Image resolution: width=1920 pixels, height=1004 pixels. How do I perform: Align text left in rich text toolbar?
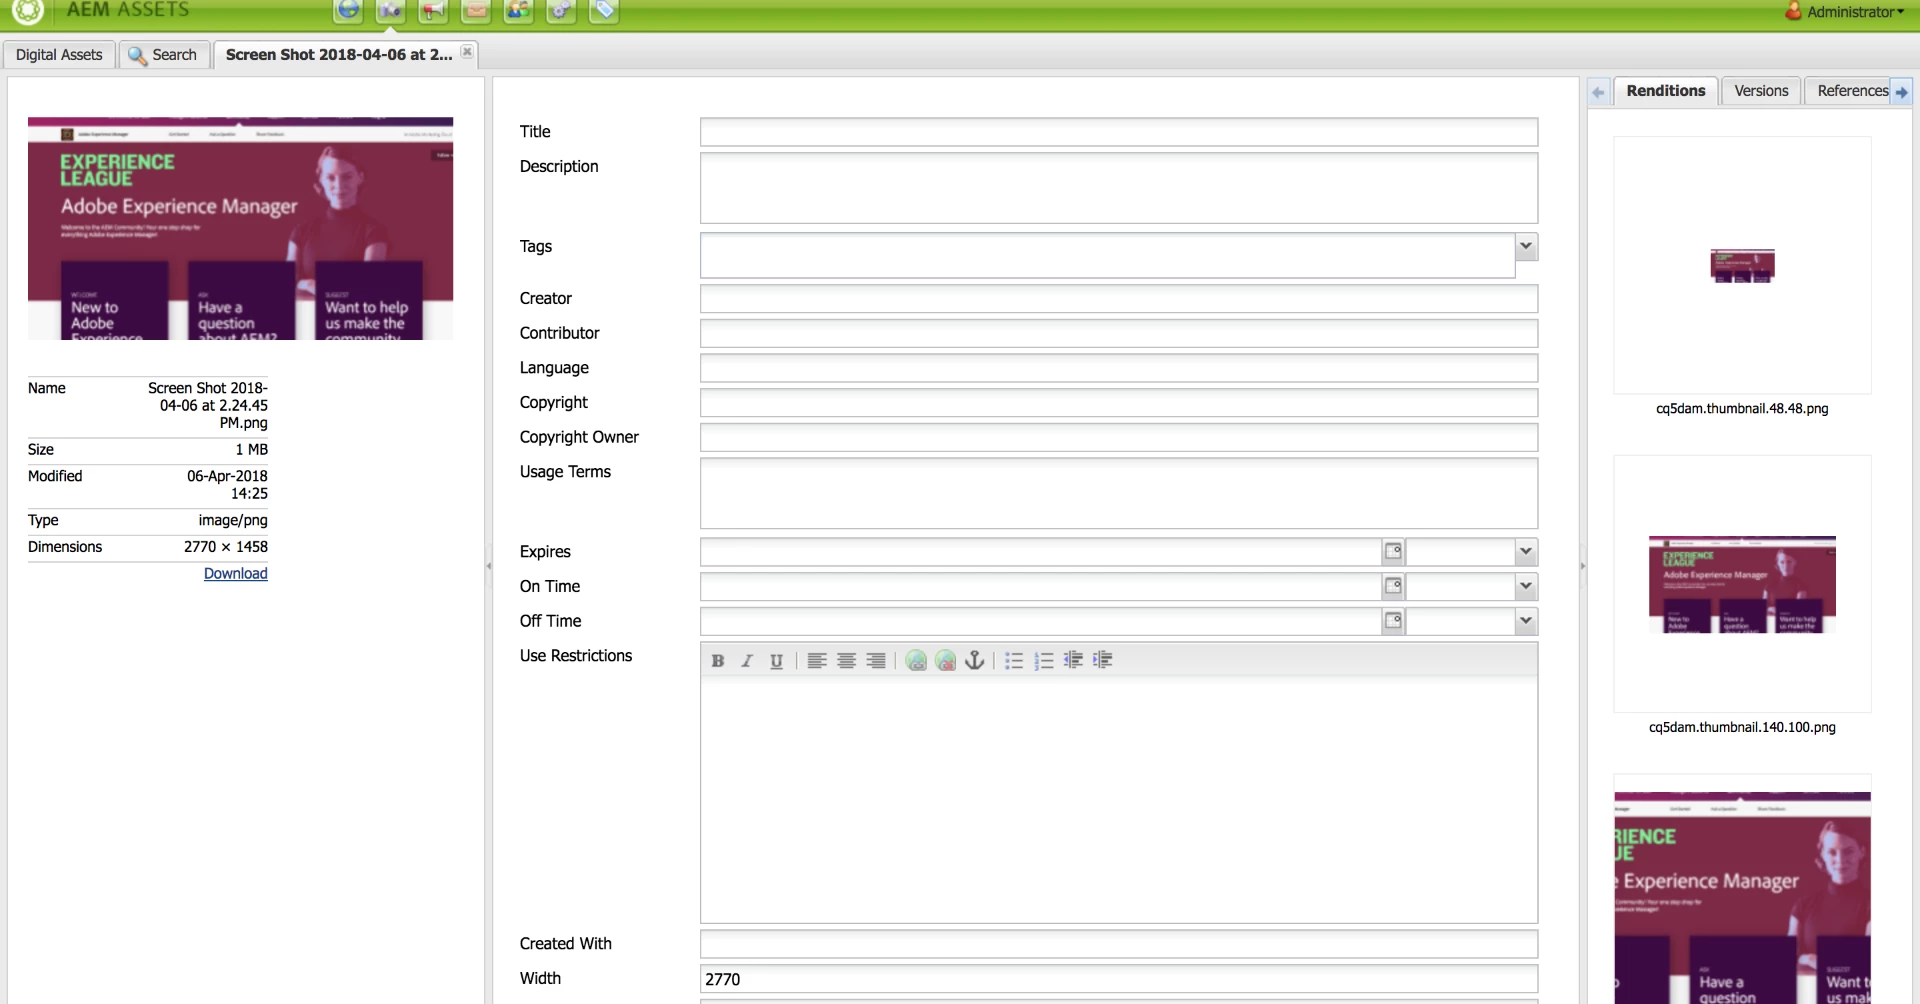(x=817, y=661)
